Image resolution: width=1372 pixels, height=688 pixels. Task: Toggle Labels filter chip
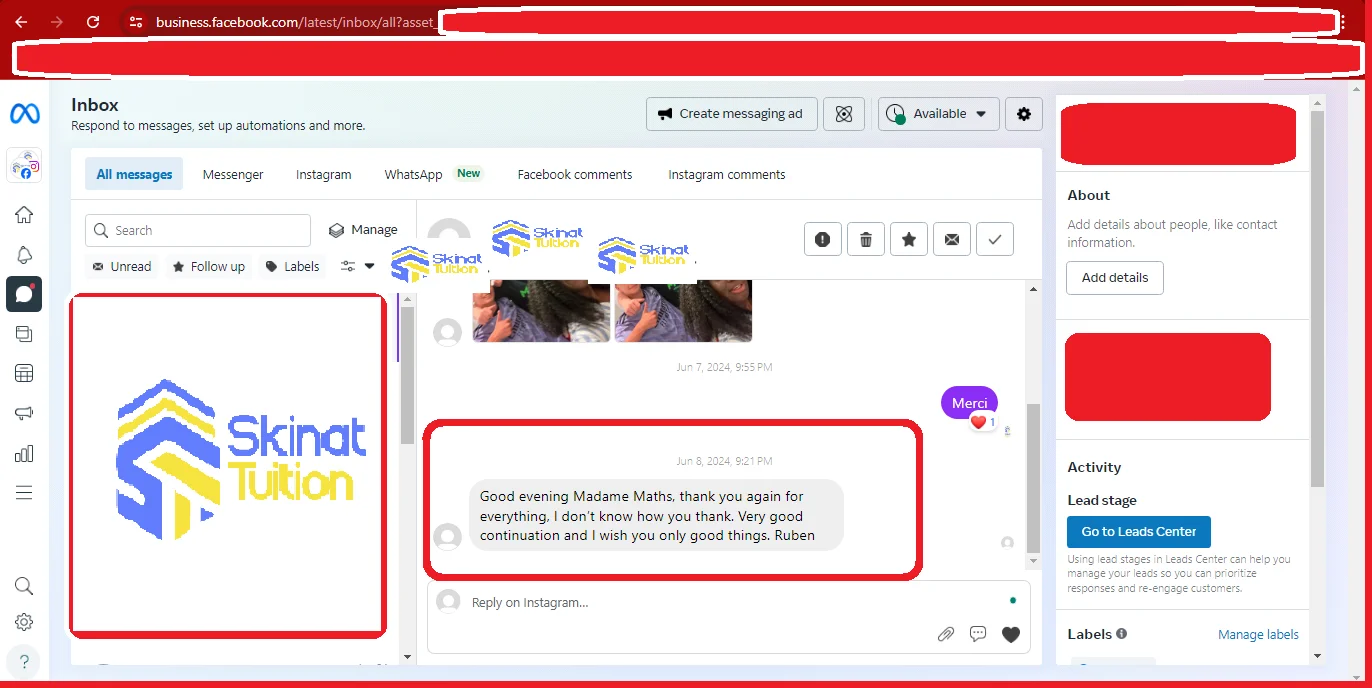pos(293,266)
